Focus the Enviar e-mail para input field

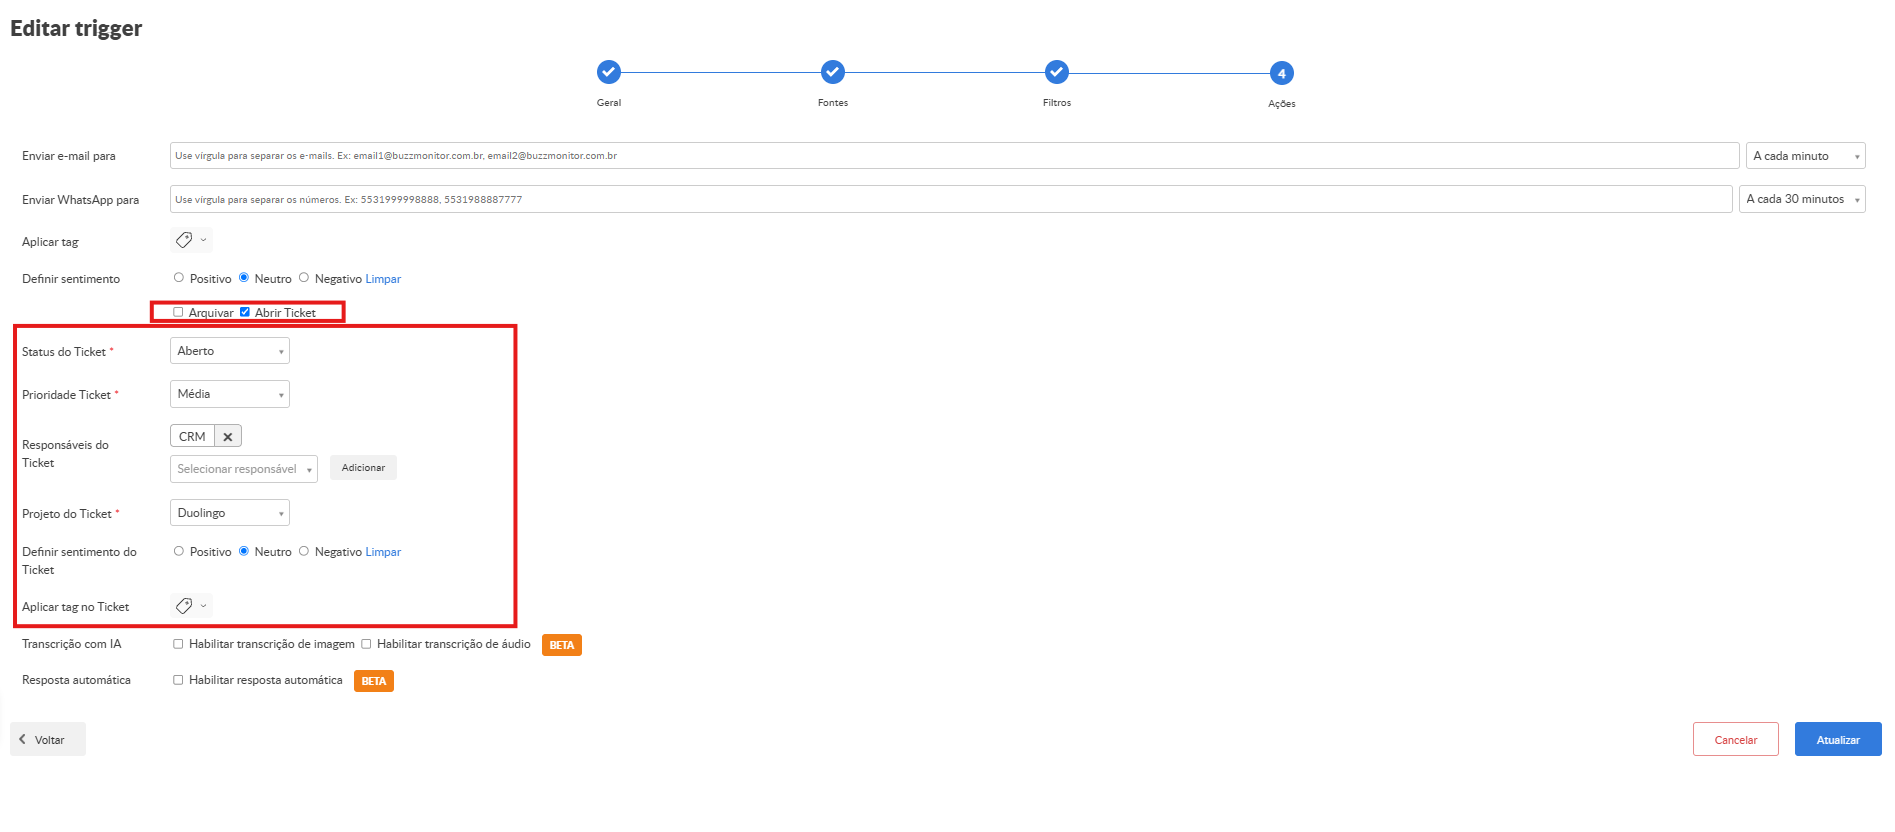954,156
